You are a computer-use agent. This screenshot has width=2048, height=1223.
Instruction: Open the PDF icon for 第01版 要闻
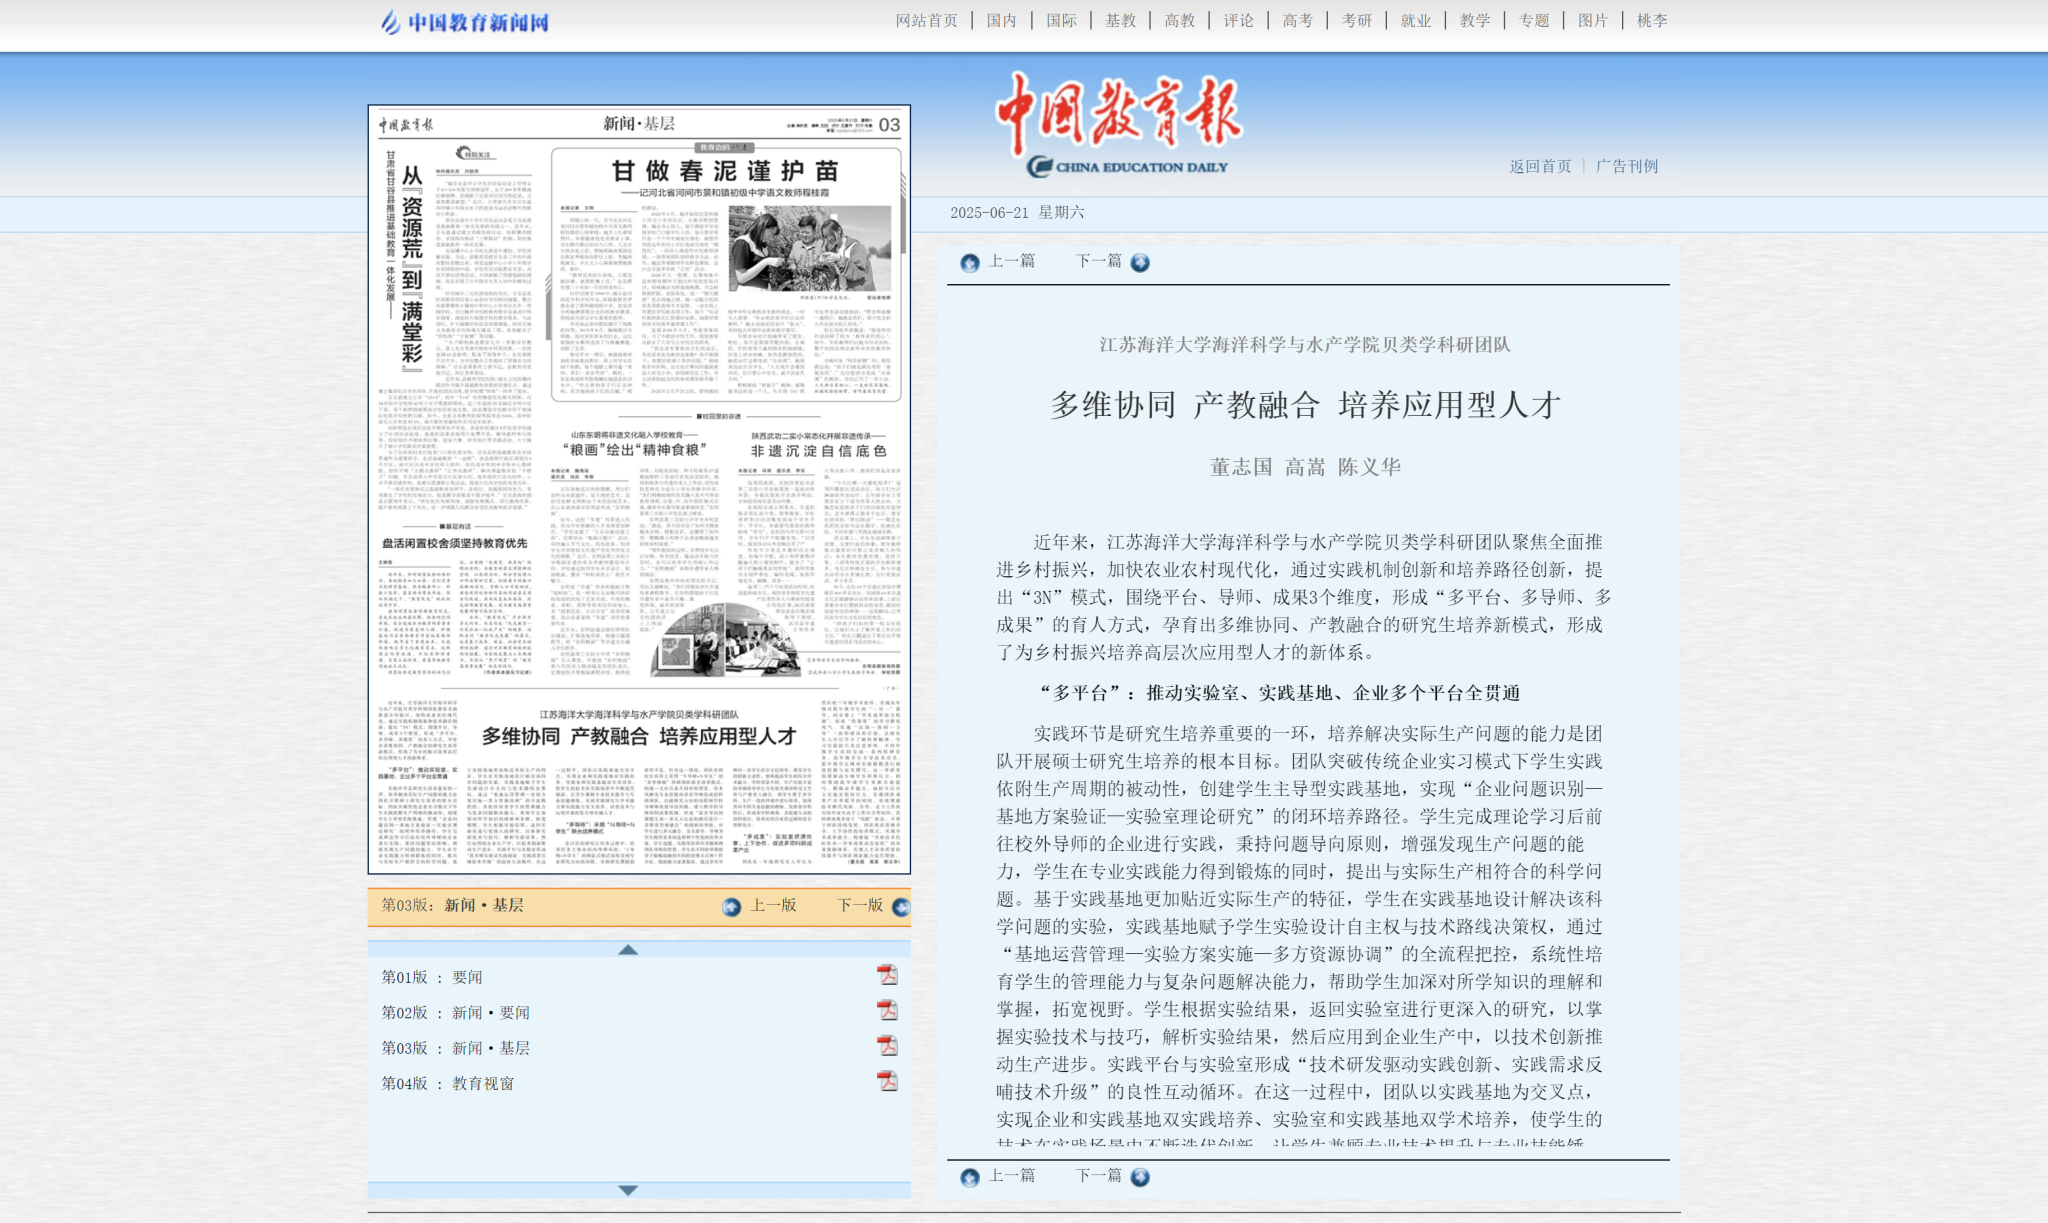click(x=887, y=975)
